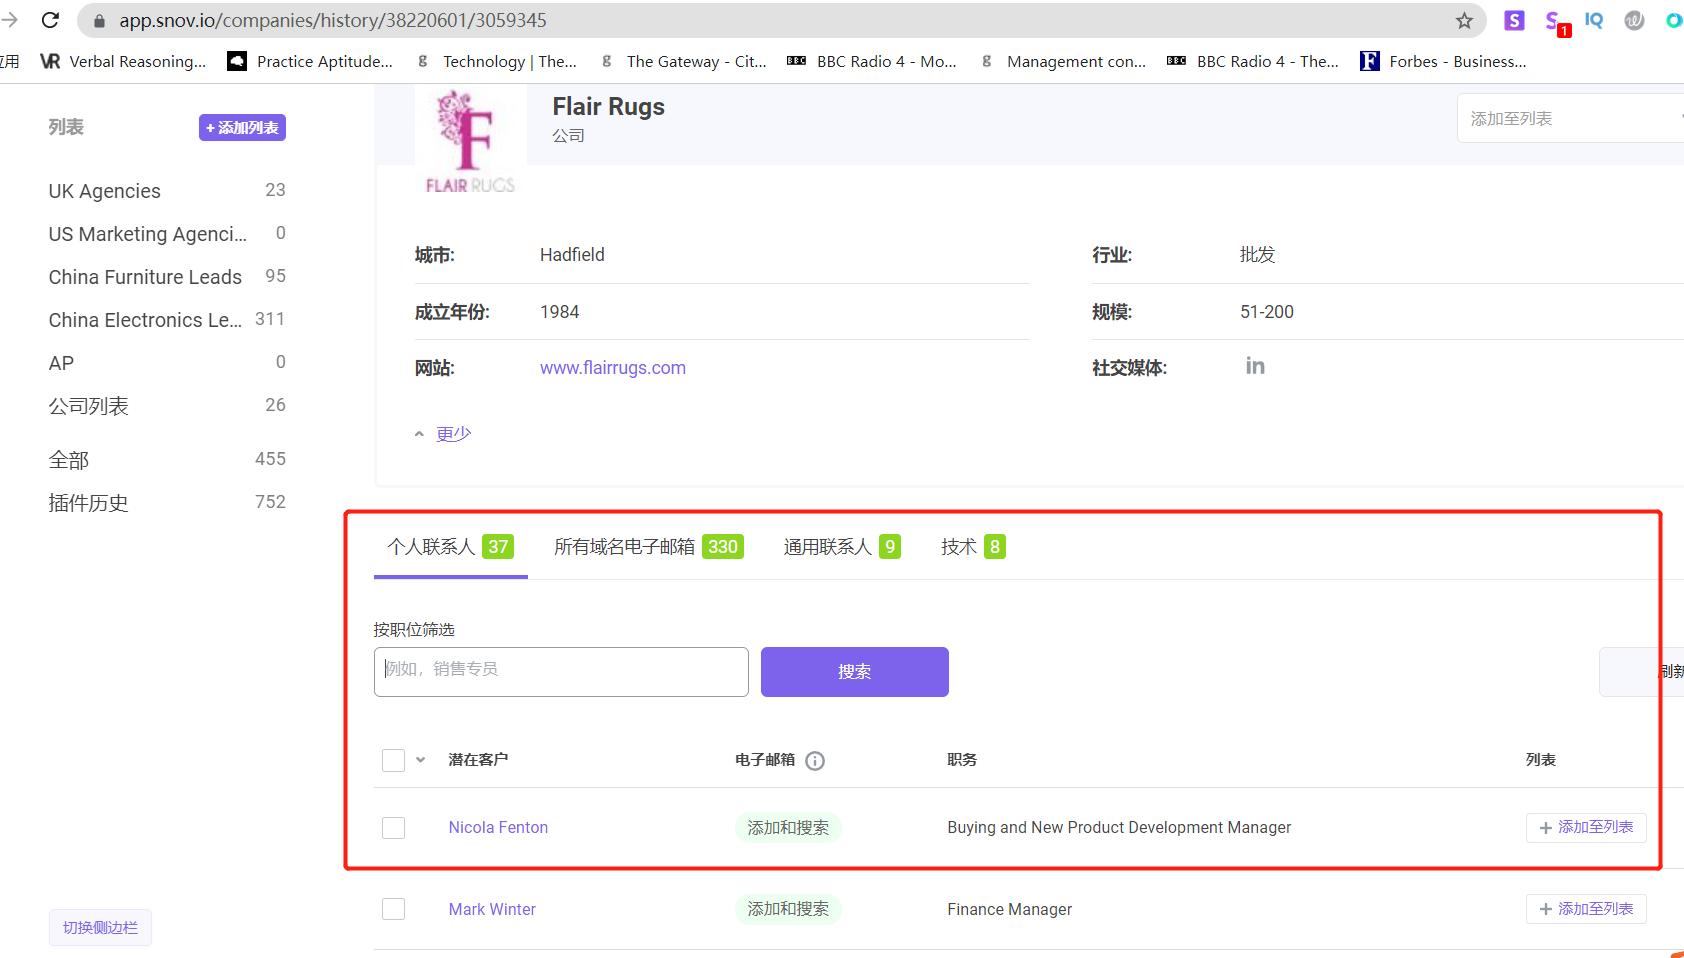1684x958 pixels.
Task: Click the + 添加列表 button
Action: 242,128
